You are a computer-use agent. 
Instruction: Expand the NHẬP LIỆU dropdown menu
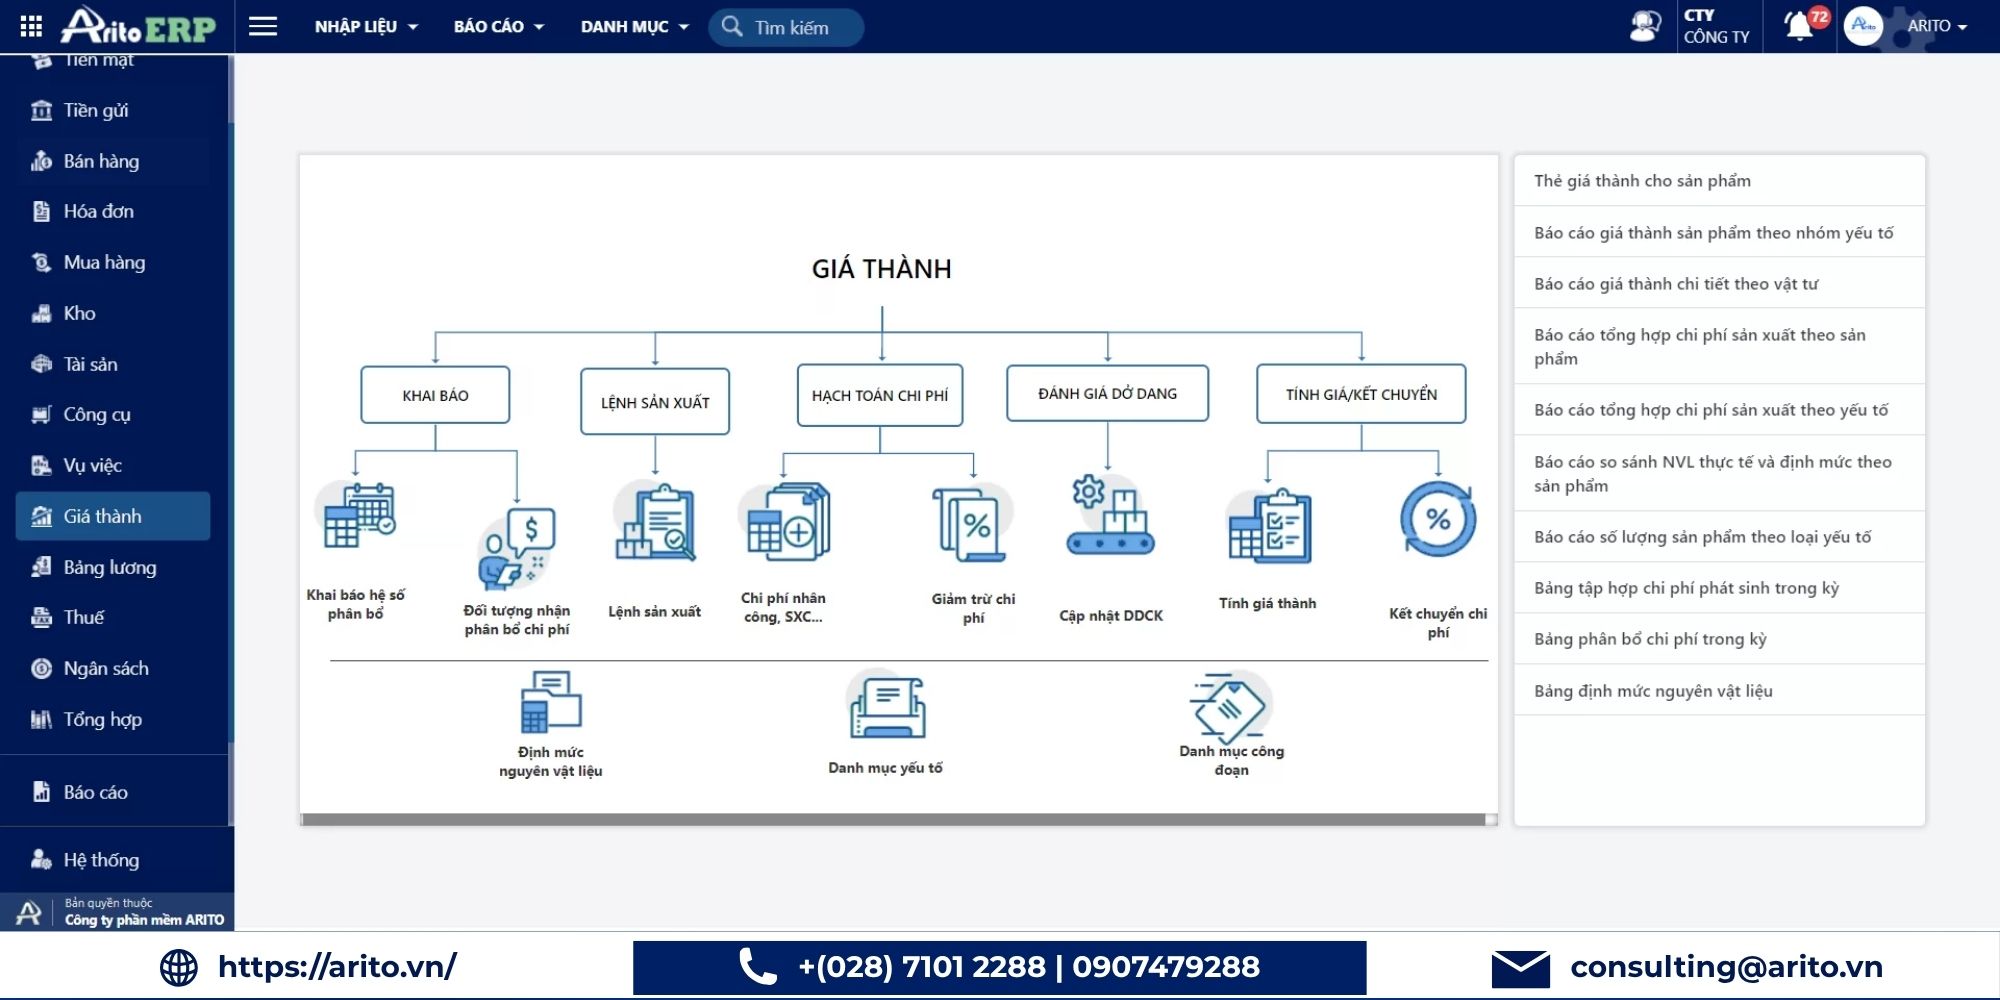click(x=366, y=27)
